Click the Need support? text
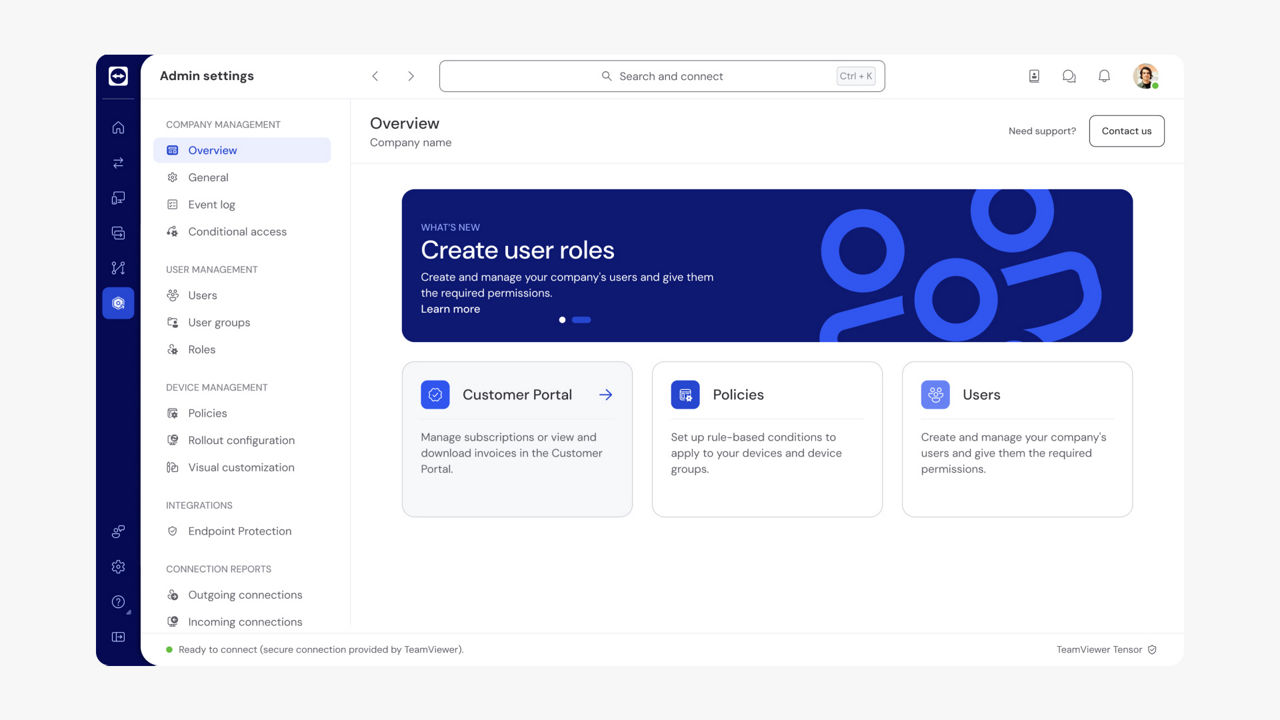The image size is (1280, 720). [1042, 131]
